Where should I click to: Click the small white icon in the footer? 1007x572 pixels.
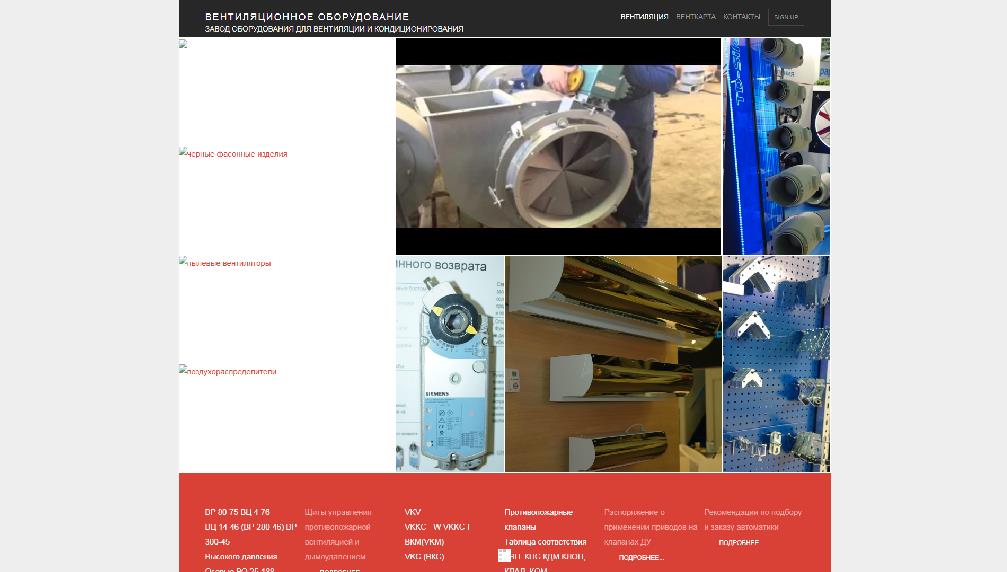504,556
